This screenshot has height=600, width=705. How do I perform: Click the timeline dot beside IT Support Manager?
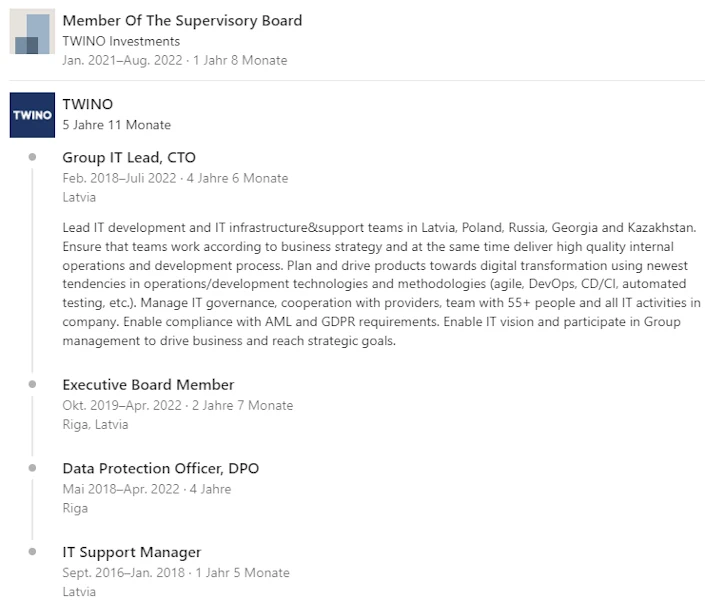(33, 551)
